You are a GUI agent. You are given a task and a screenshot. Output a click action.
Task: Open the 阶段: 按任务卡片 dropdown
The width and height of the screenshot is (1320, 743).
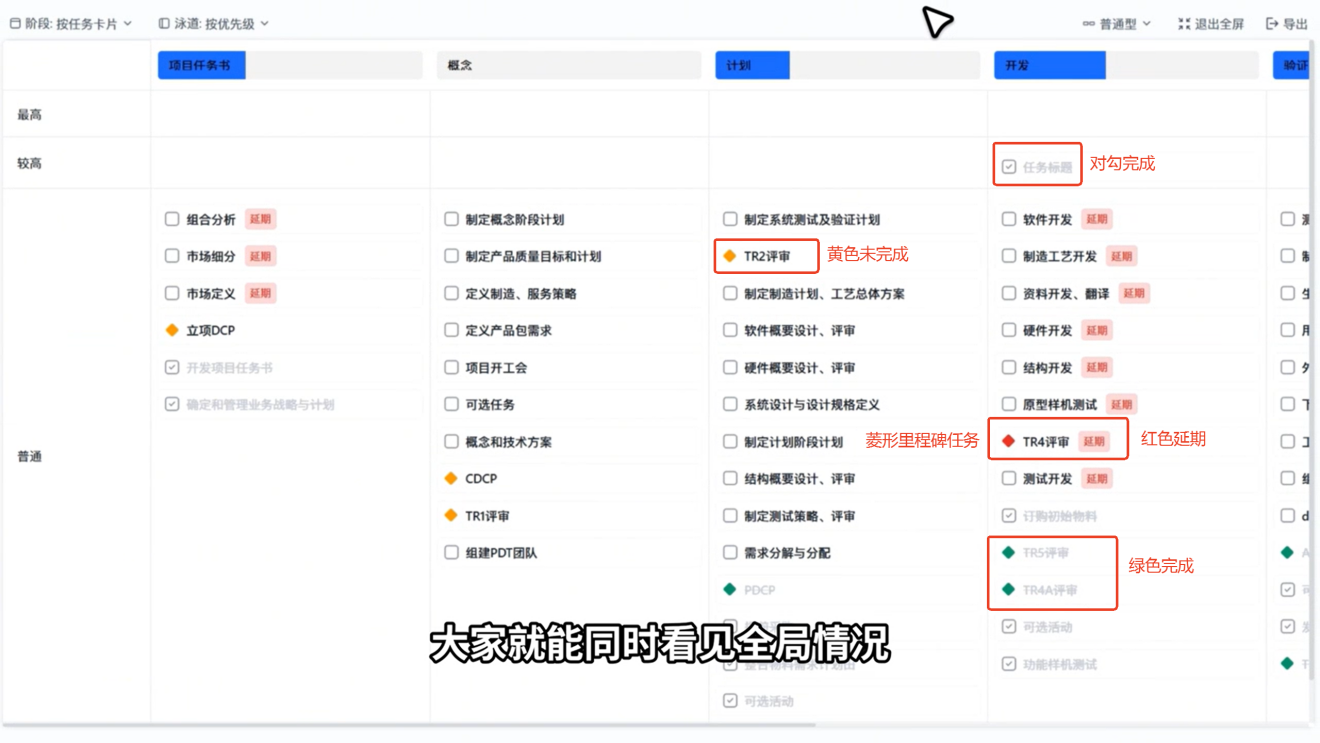[x=70, y=23]
